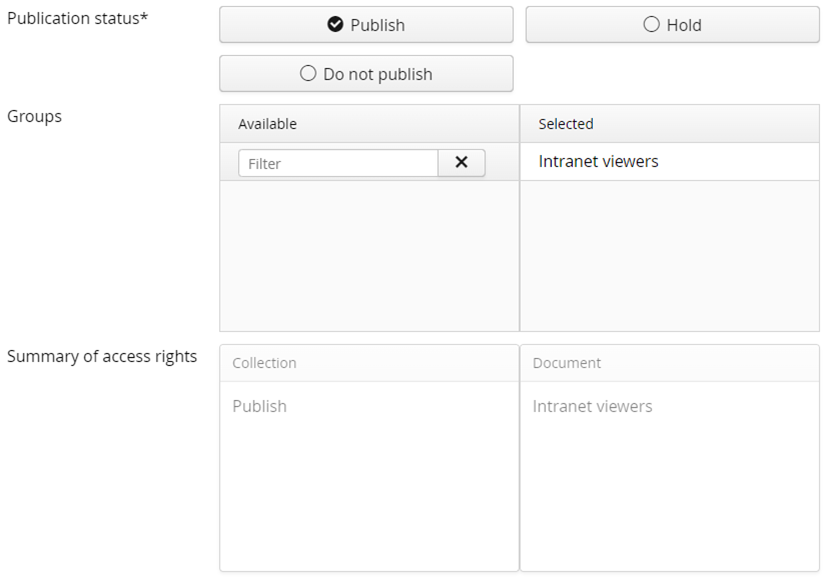Click the empty Available groups list area
Screen dimensions: 826x578
[369, 255]
